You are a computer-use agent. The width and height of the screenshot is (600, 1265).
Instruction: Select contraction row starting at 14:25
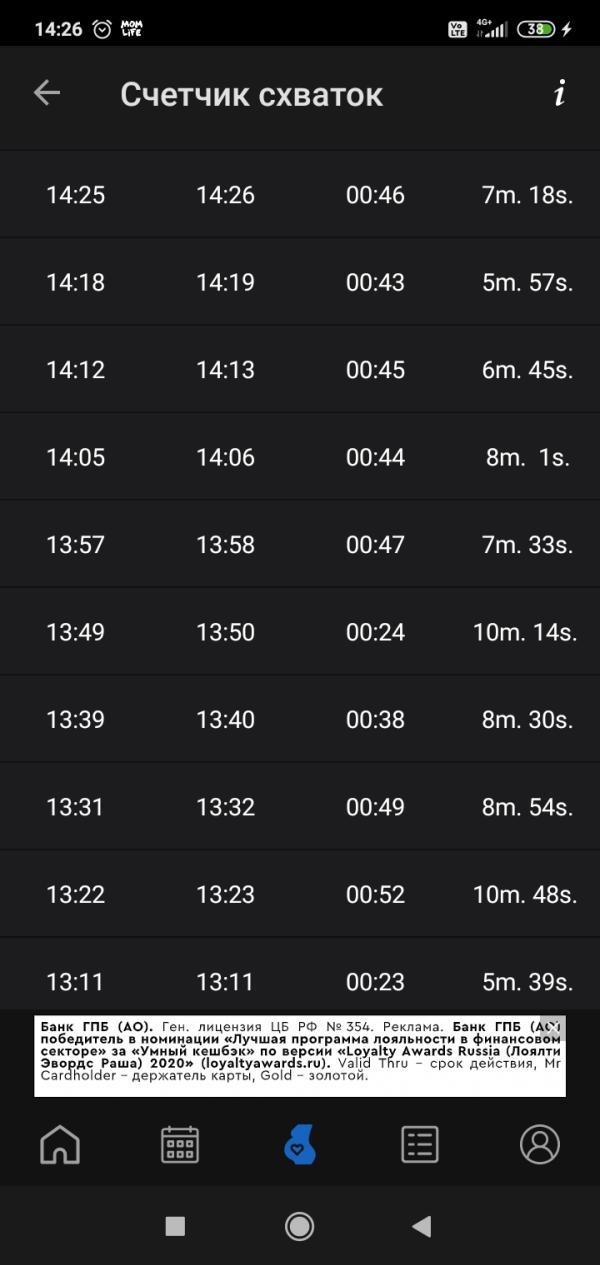(x=300, y=194)
